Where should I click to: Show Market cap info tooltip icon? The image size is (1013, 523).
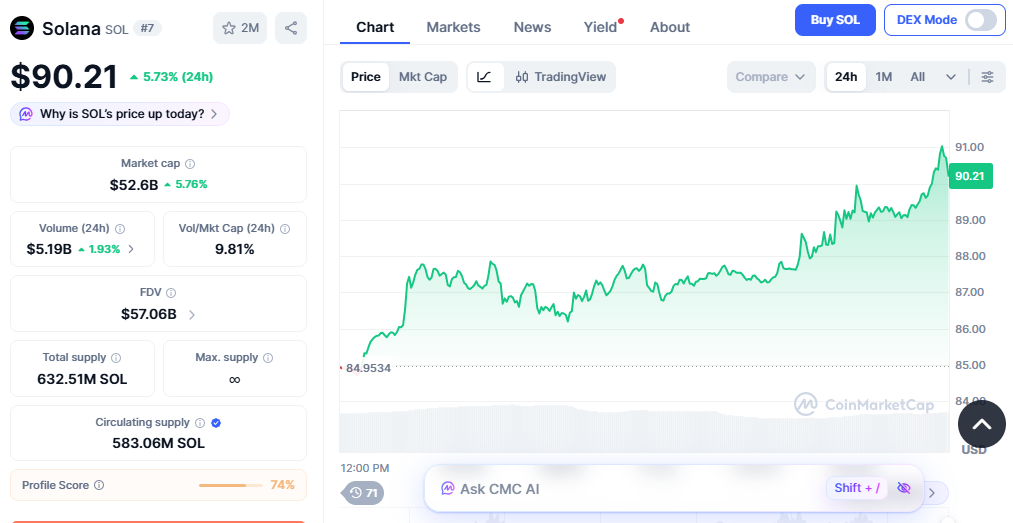pyautogui.click(x=190, y=164)
